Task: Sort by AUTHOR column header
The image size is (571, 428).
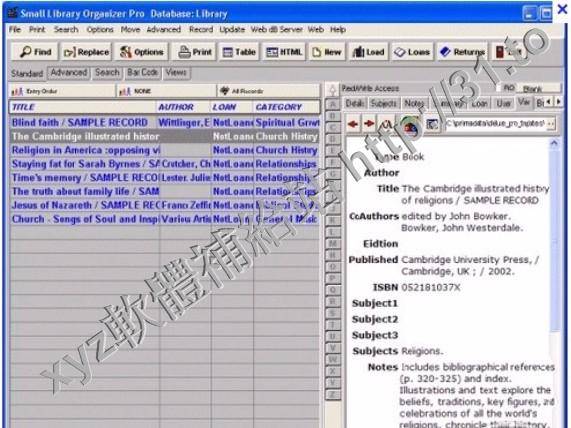Action: (184, 107)
